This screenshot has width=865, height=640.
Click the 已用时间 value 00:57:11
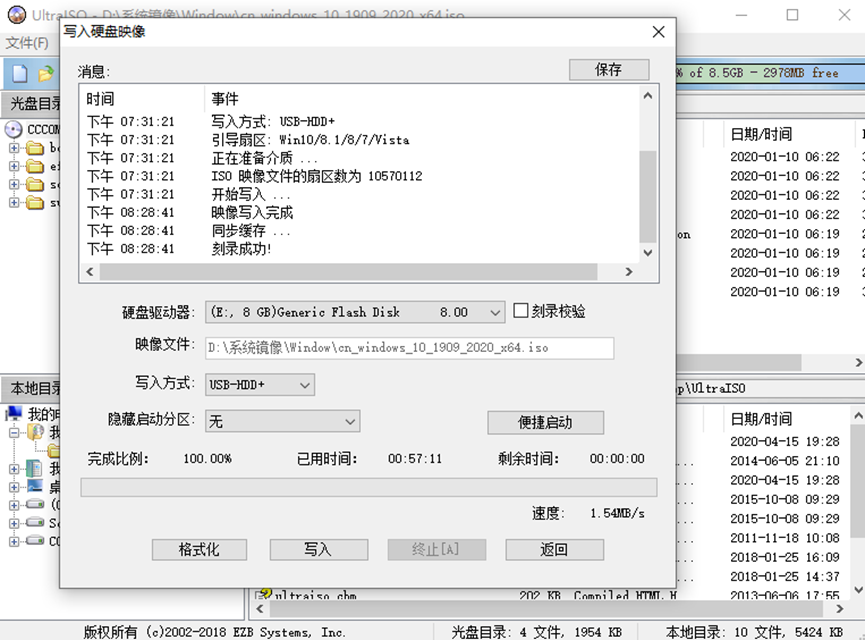(415, 459)
